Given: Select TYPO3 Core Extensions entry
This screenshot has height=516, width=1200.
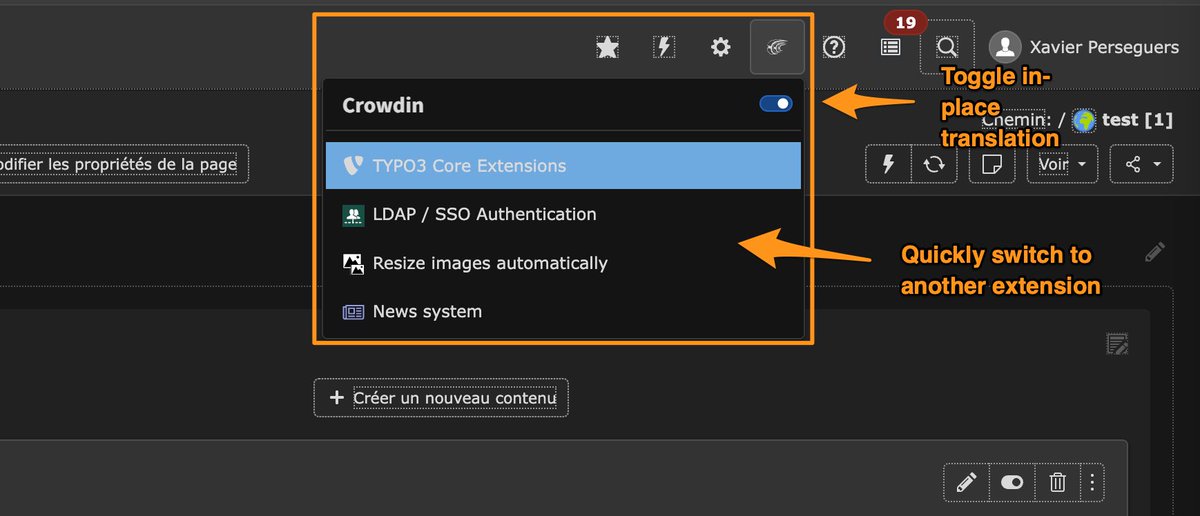Looking at the screenshot, I should point(563,165).
